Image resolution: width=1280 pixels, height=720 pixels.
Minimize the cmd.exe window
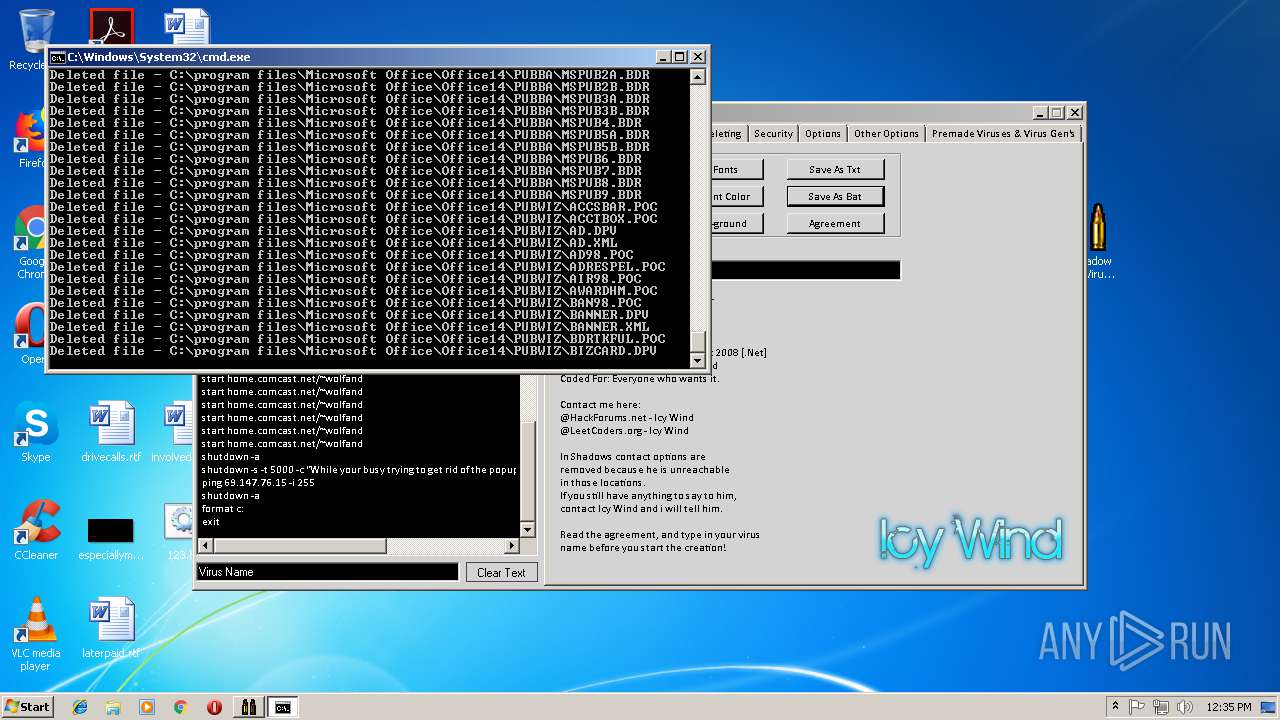(662, 57)
